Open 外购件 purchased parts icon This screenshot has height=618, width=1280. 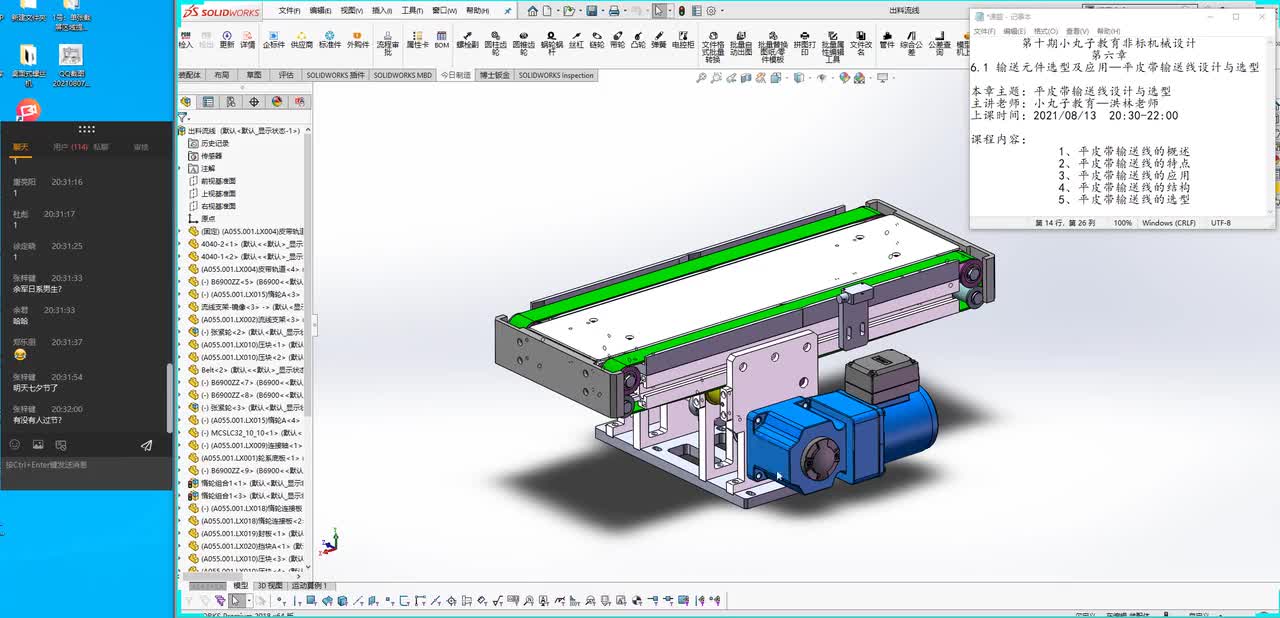tap(358, 39)
